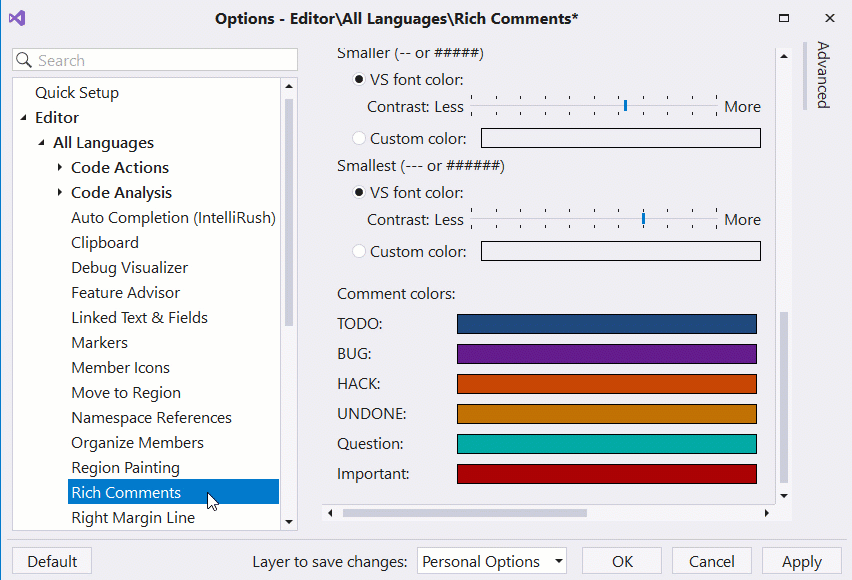Click the Smallest contrast slider handle
Image resolution: width=852 pixels, height=580 pixels.
click(643, 218)
